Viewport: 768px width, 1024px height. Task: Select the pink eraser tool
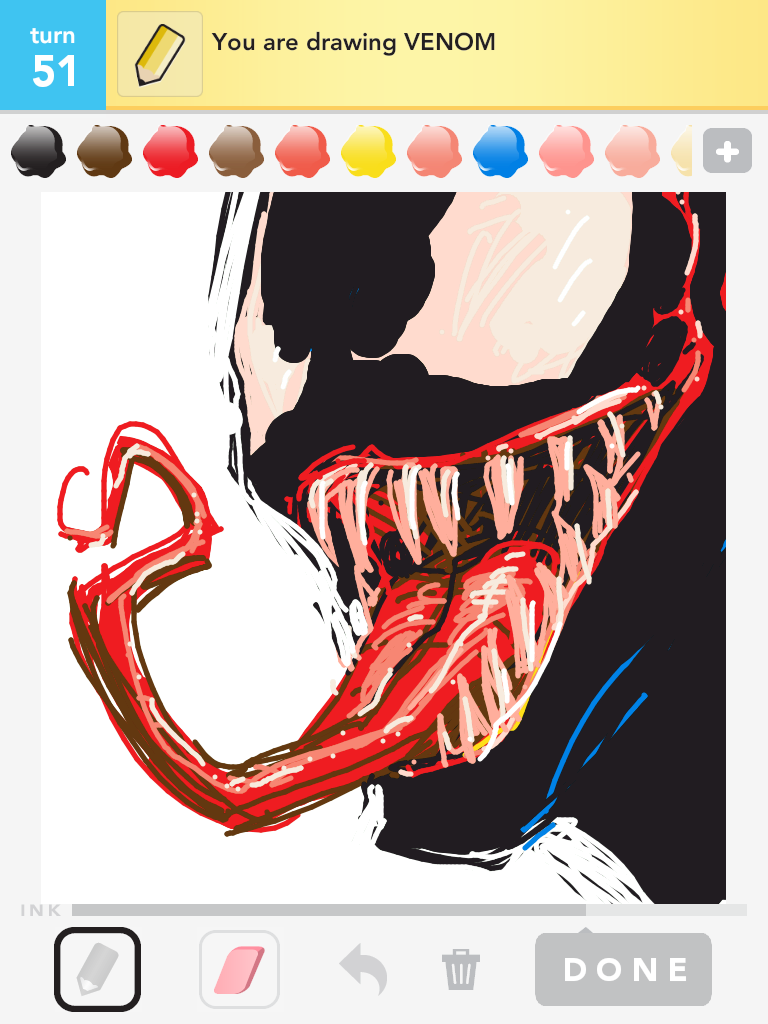pyautogui.click(x=240, y=969)
